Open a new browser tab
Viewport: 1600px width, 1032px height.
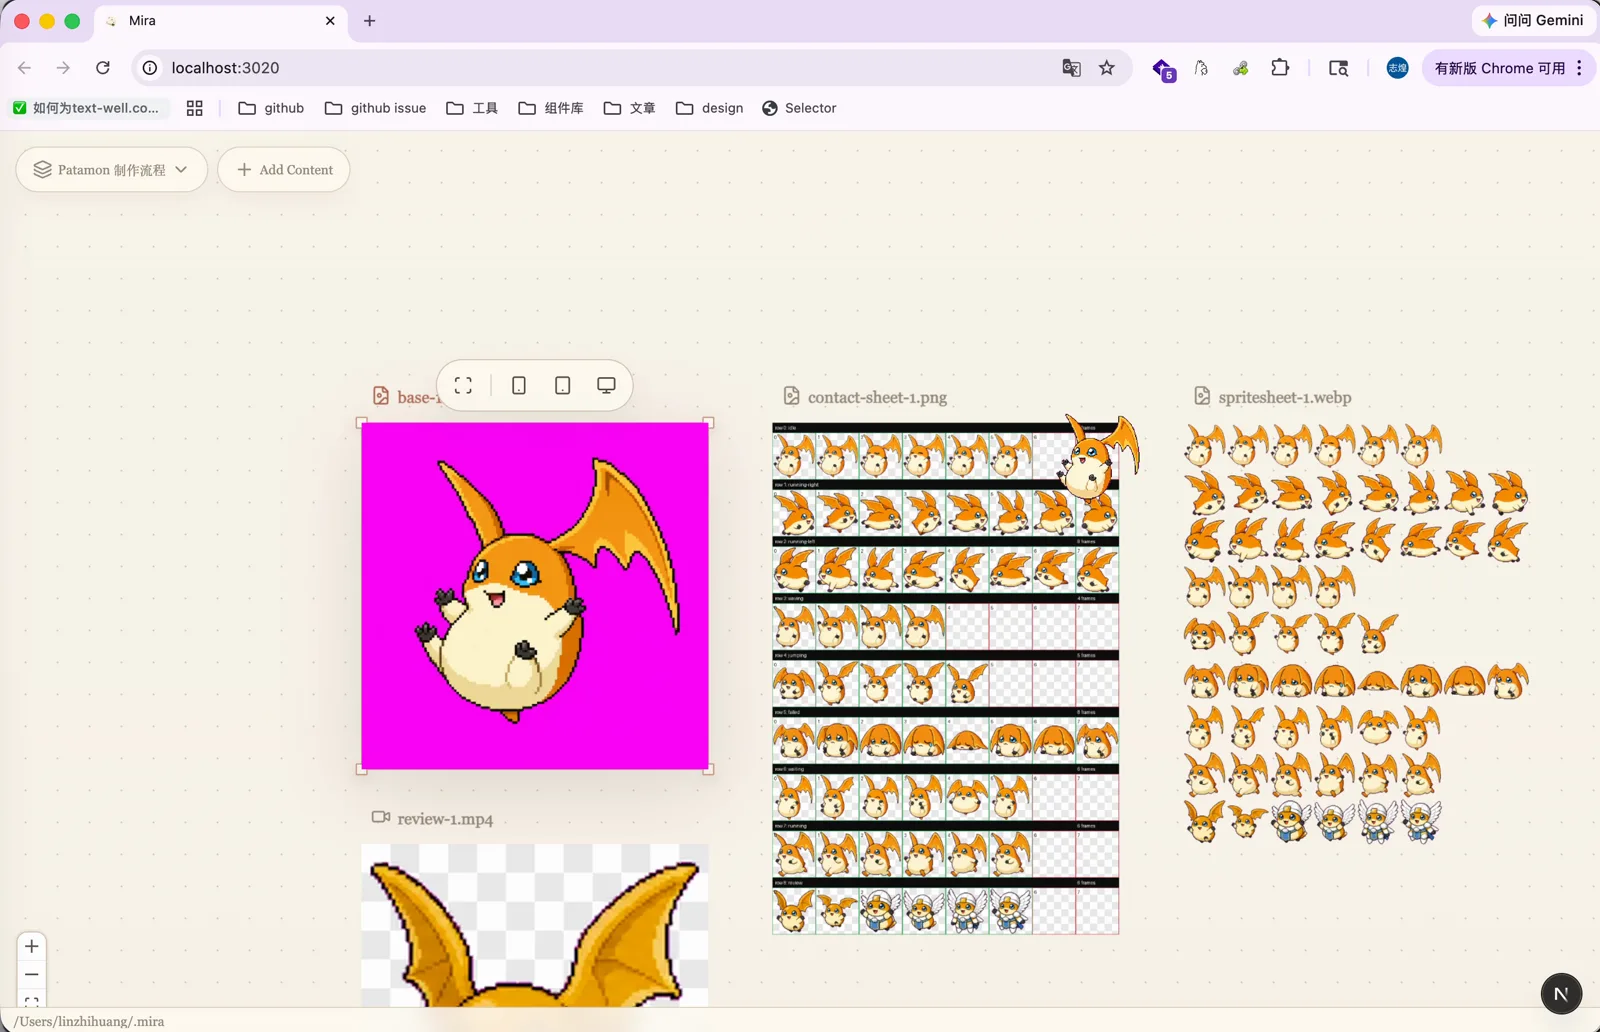click(x=370, y=21)
